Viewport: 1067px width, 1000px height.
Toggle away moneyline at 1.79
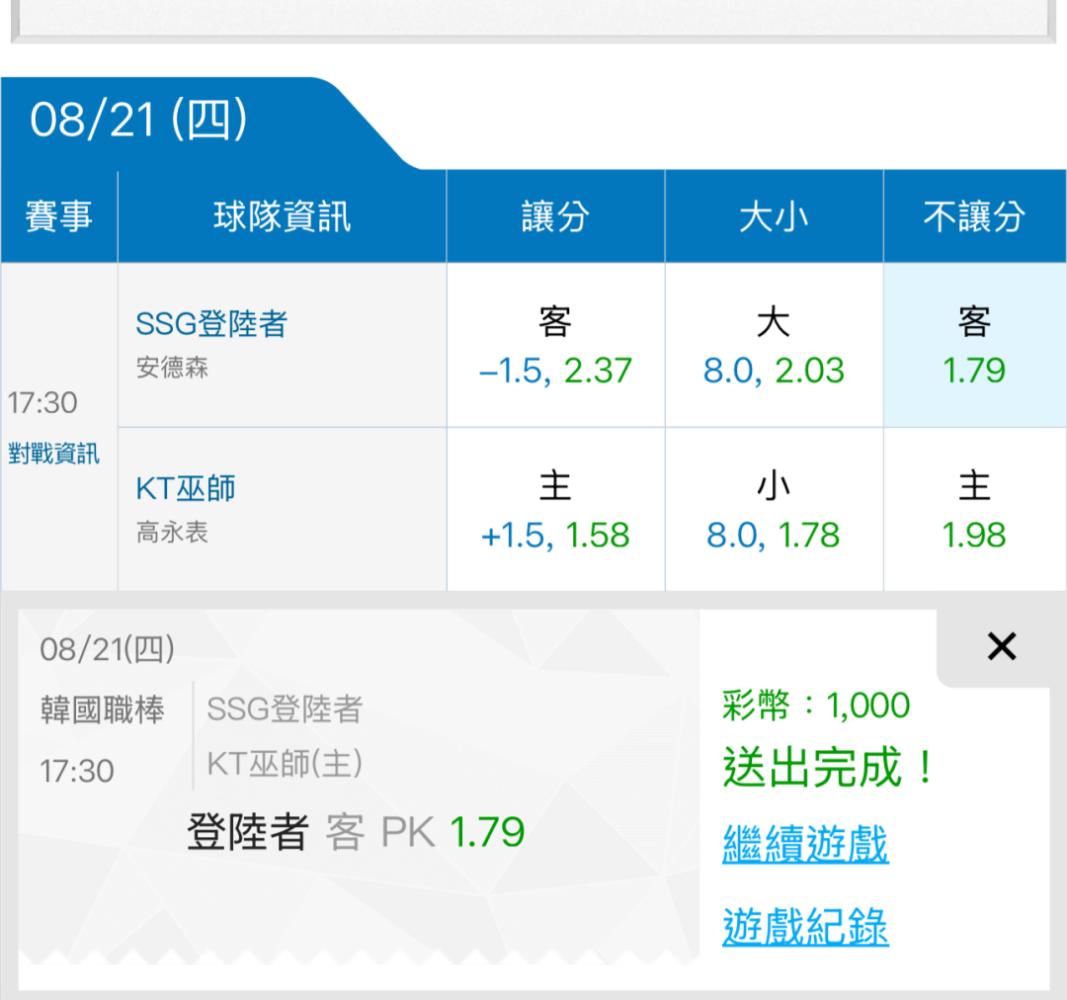click(x=974, y=346)
